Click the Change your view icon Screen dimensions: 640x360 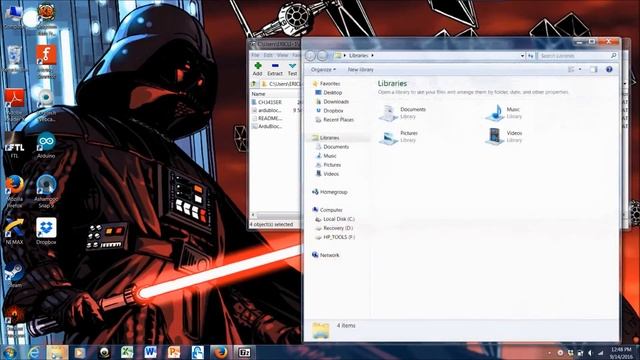pos(571,70)
